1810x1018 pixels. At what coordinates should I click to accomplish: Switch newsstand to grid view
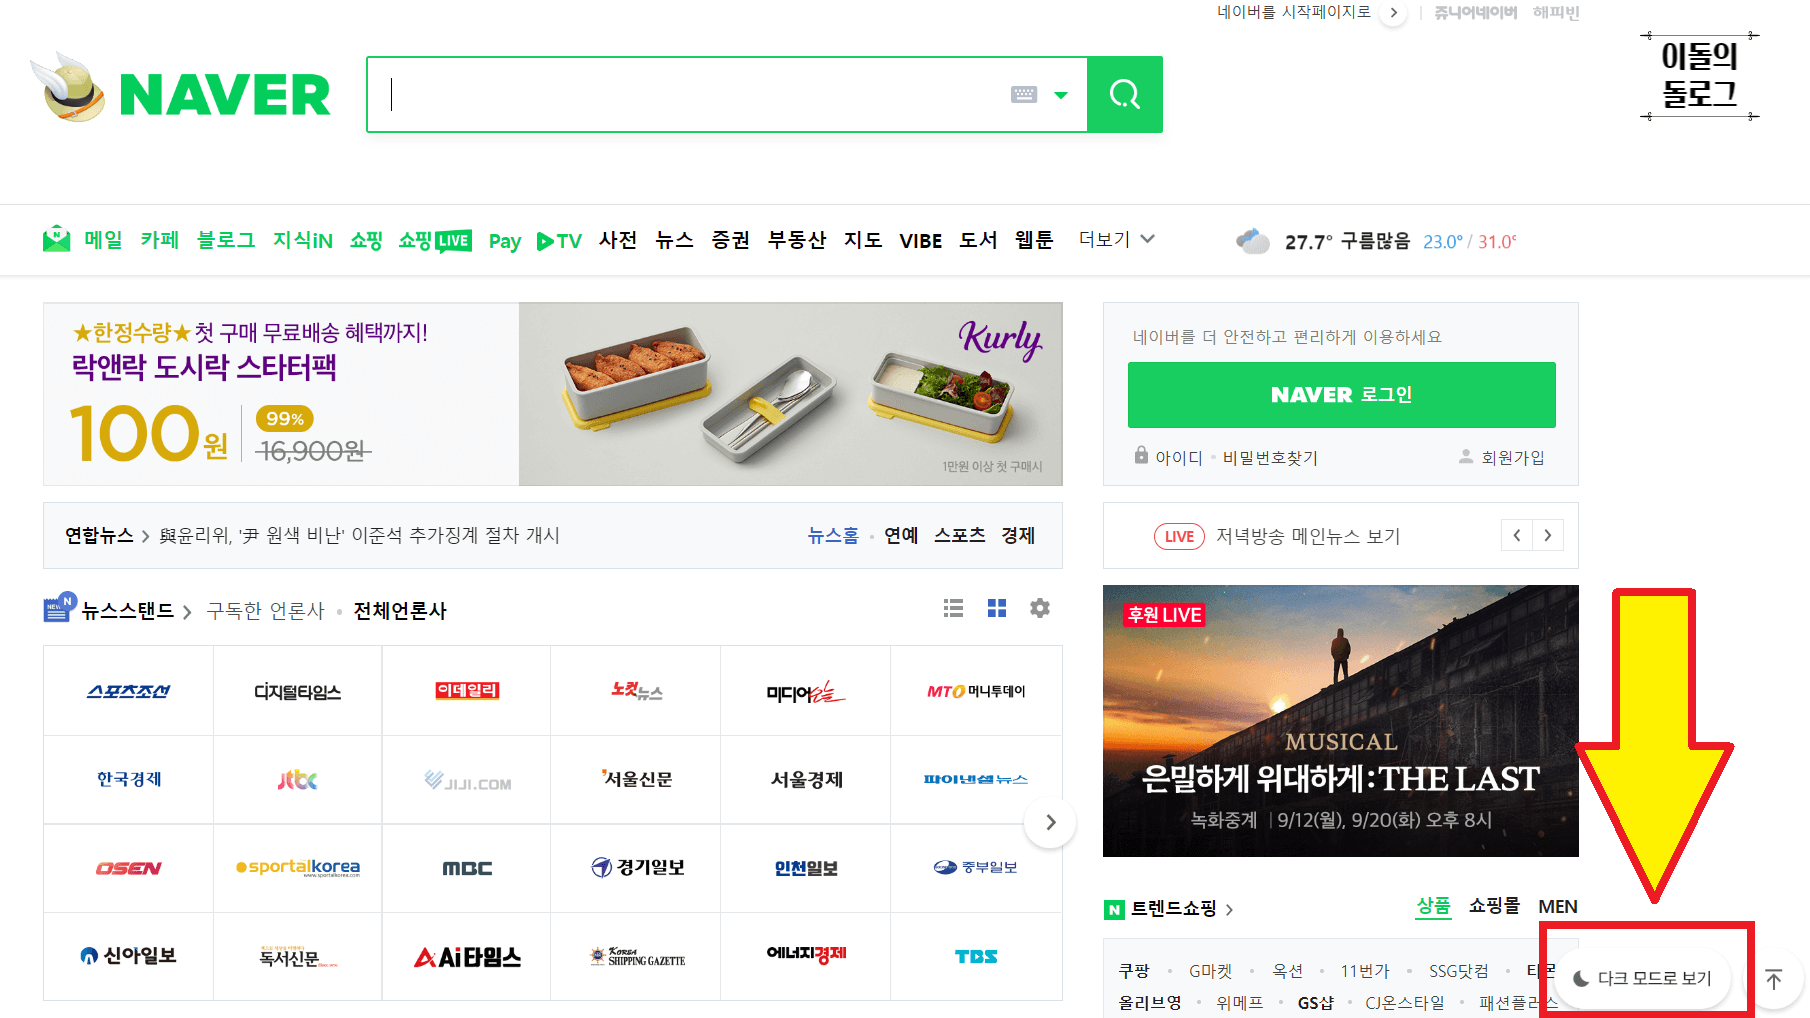pyautogui.click(x=997, y=608)
